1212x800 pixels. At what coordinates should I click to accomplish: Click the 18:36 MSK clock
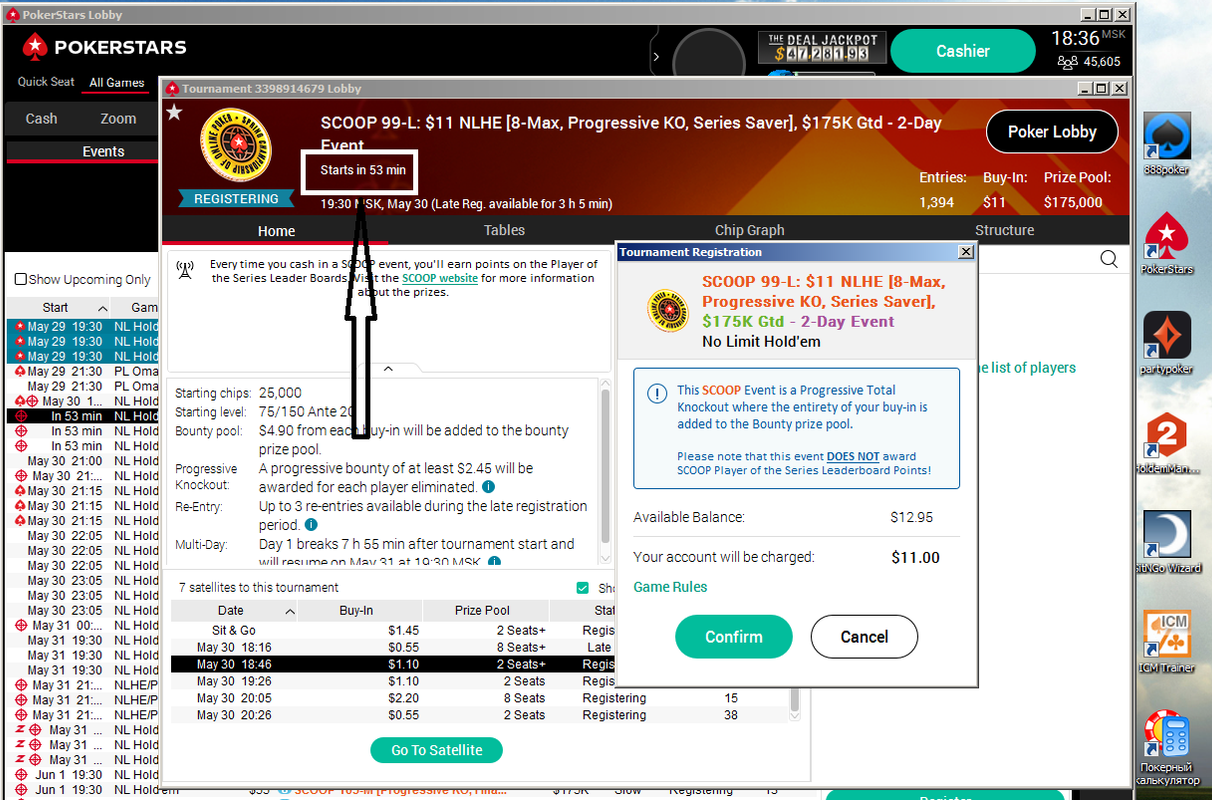[1086, 39]
